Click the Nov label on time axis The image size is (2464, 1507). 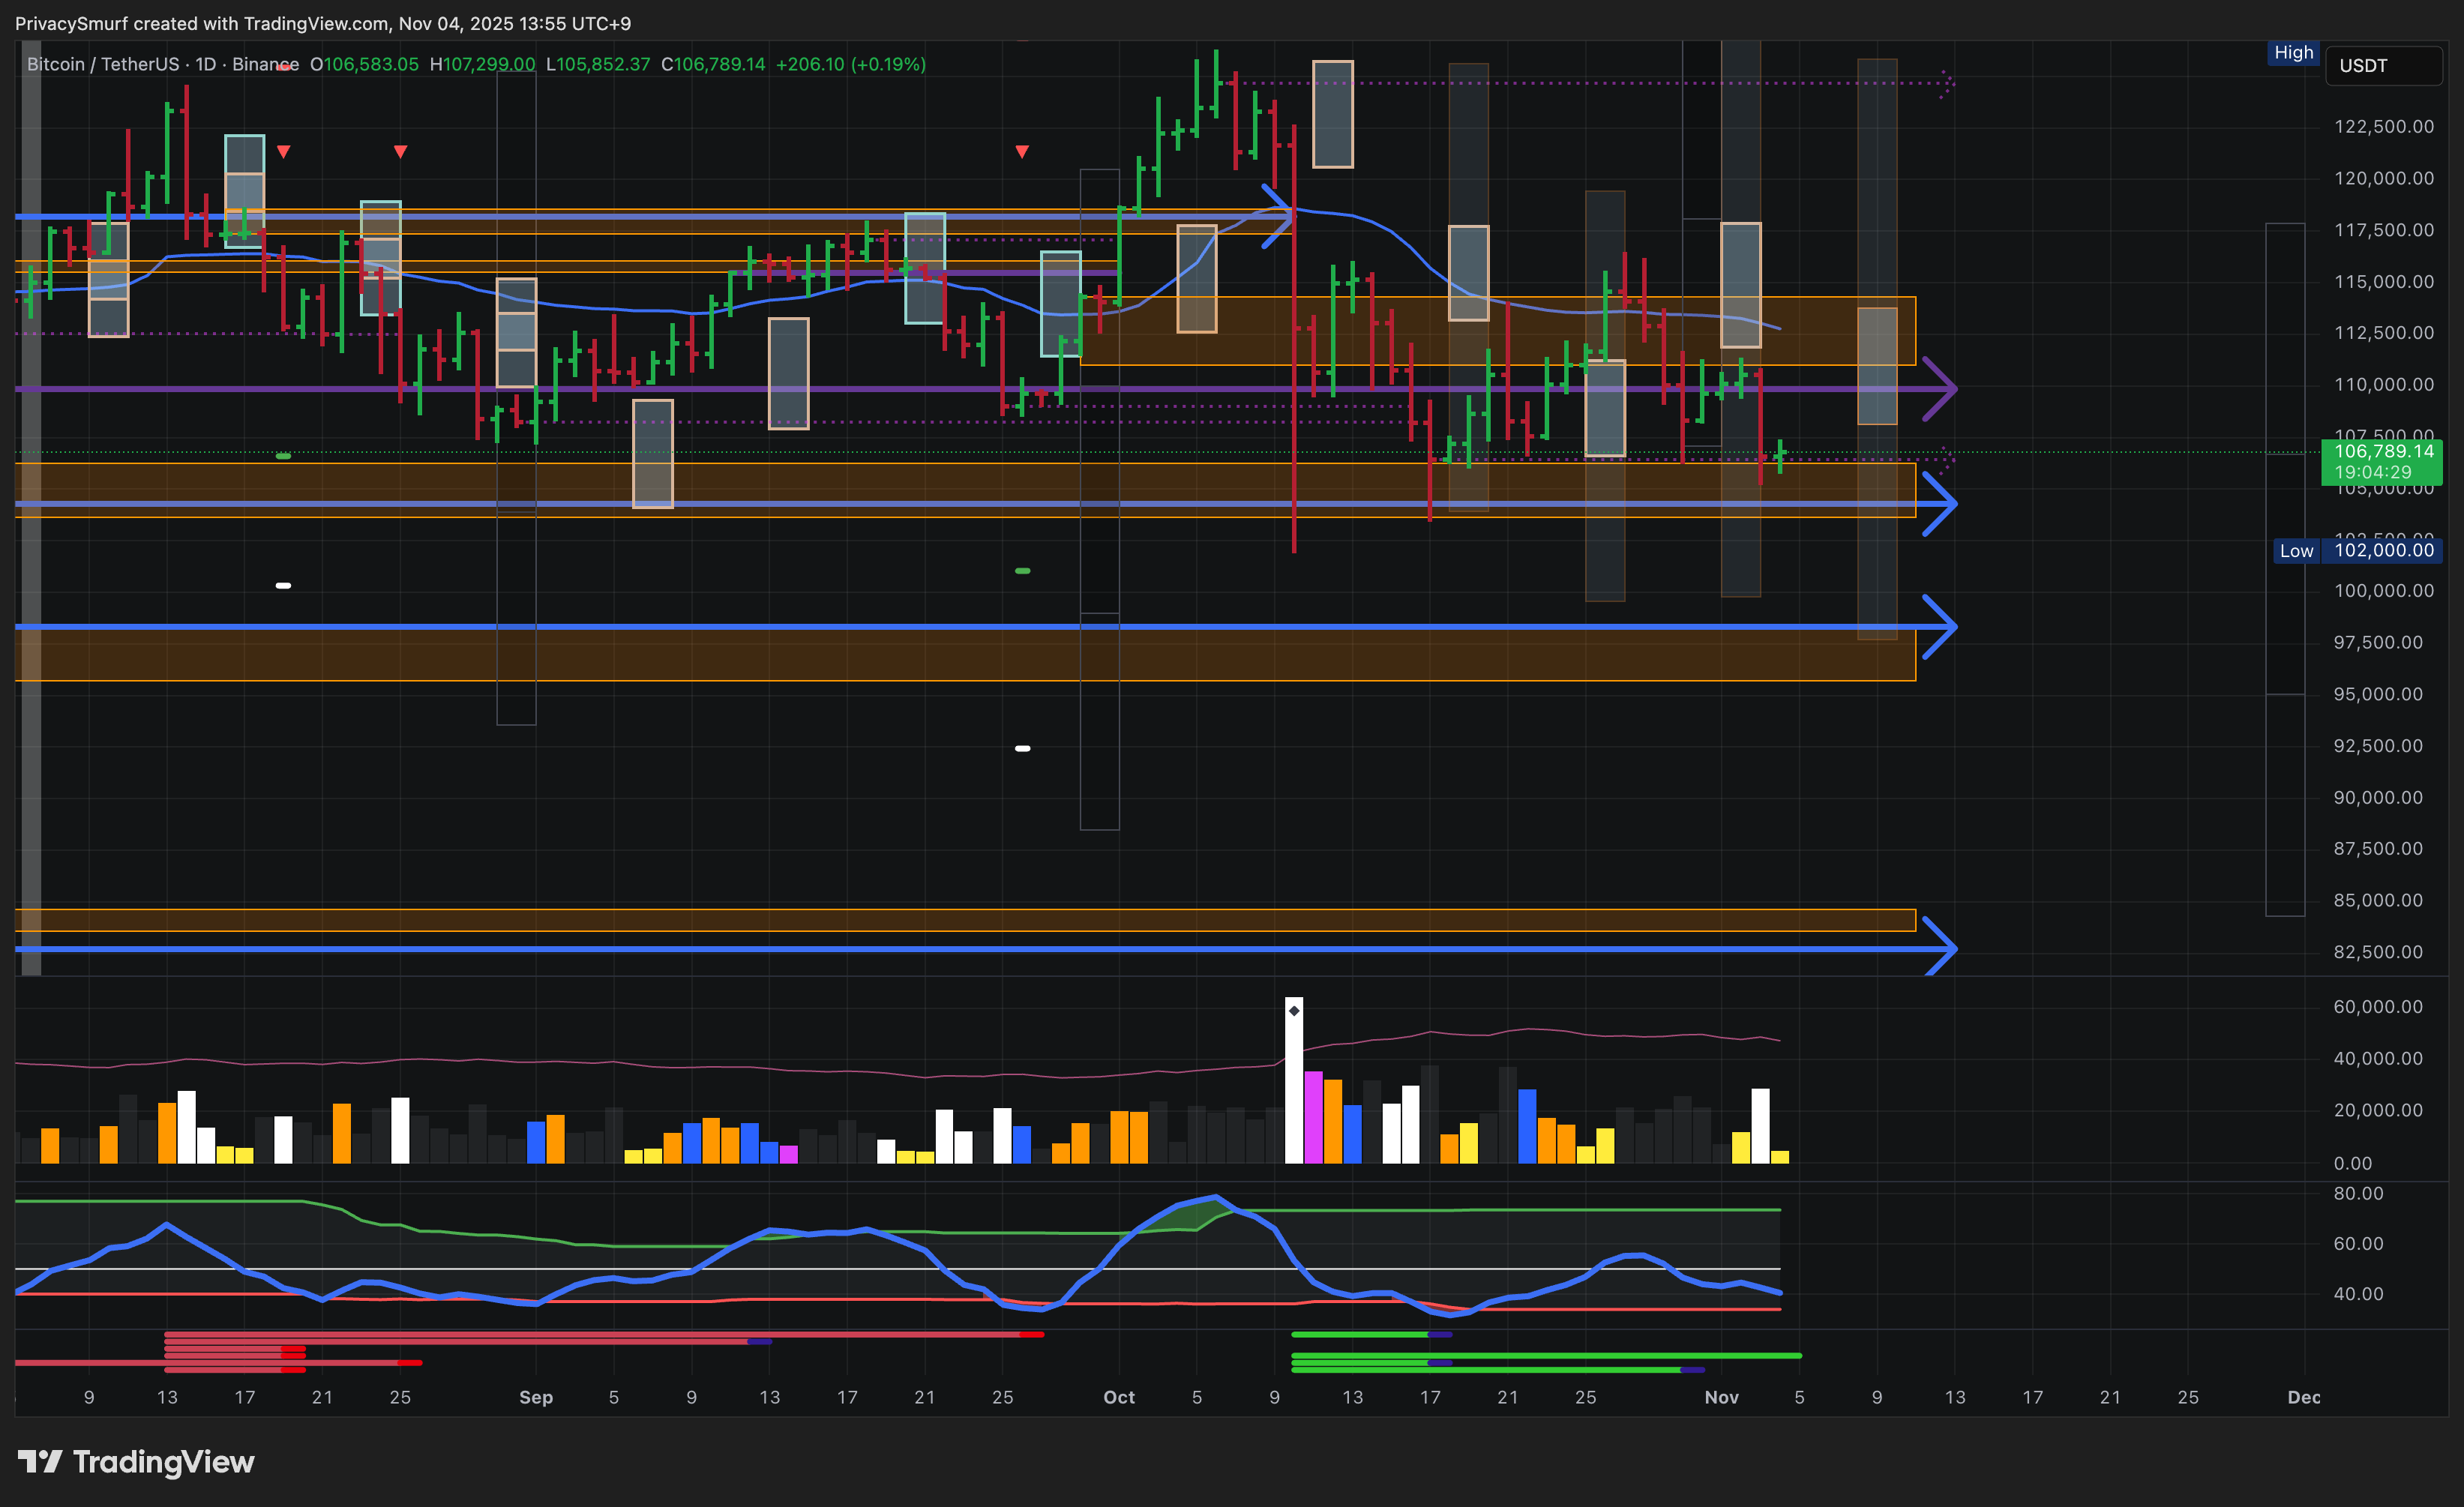click(1721, 1397)
